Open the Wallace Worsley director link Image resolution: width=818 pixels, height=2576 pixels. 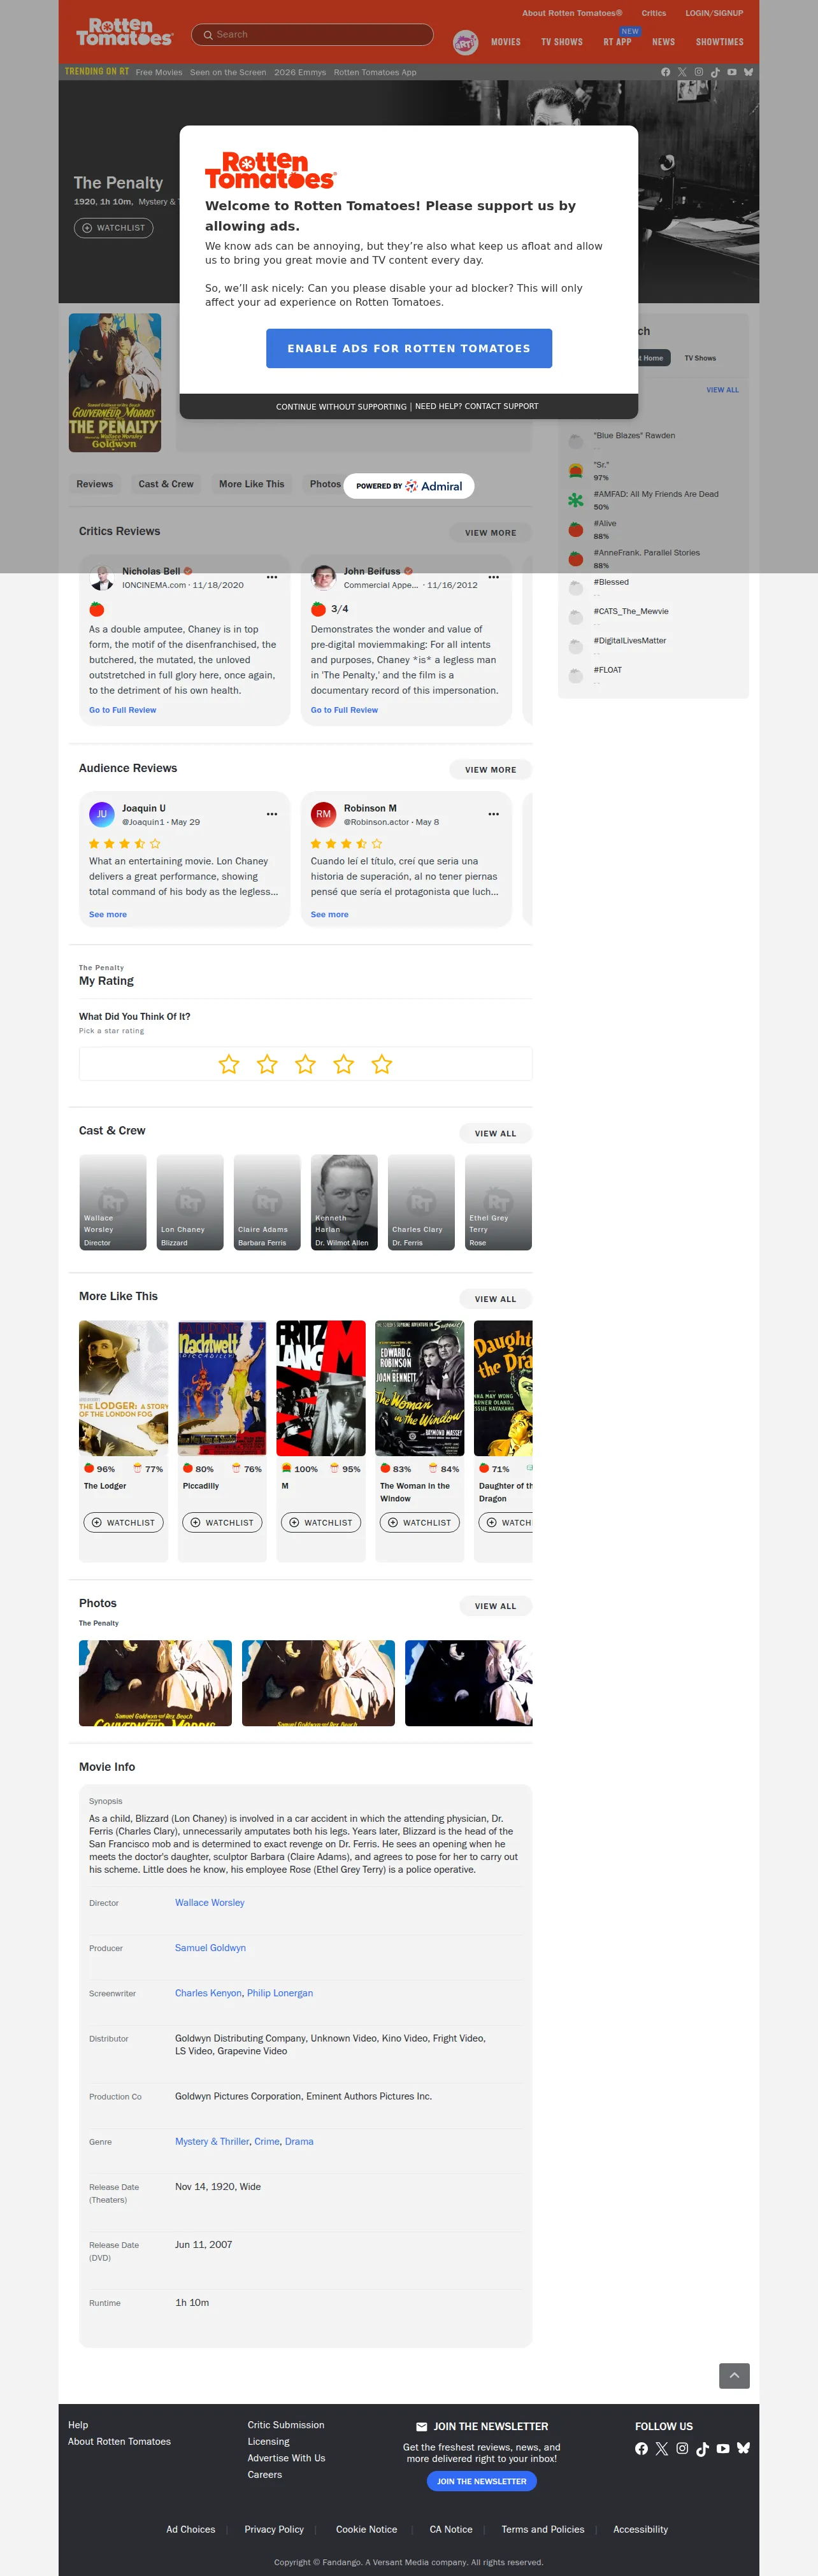[x=210, y=1903]
